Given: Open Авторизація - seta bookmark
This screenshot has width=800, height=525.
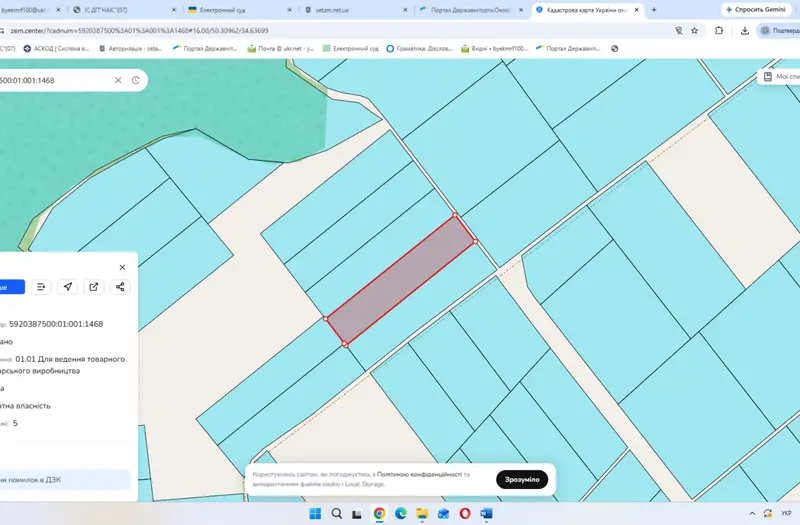Looking at the screenshot, I should point(131,48).
